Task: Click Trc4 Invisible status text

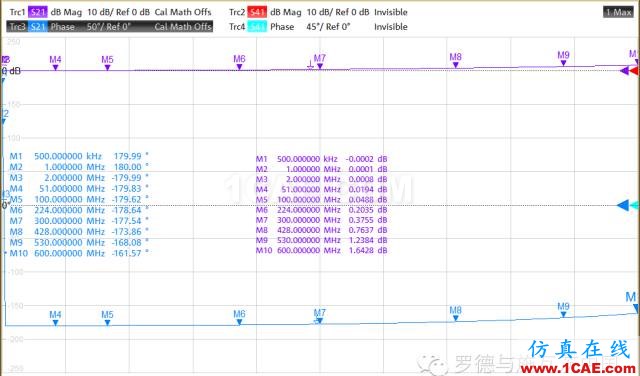Action: click(391, 27)
